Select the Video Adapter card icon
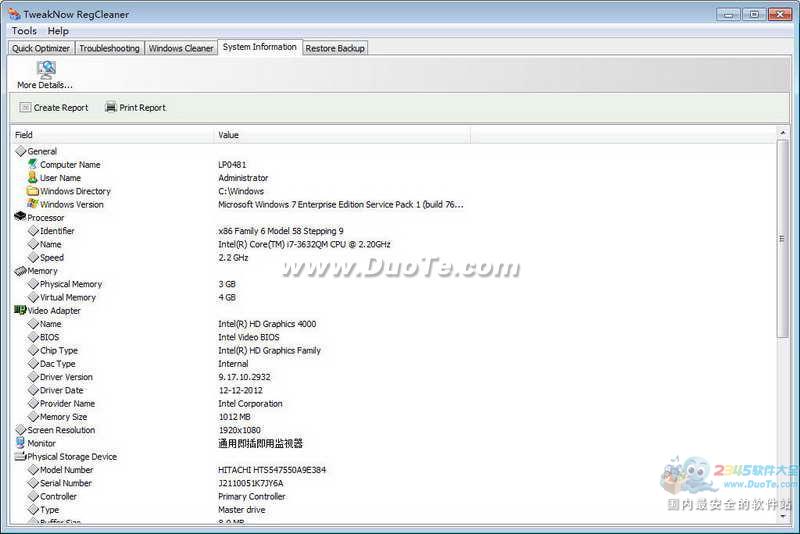 (20, 310)
